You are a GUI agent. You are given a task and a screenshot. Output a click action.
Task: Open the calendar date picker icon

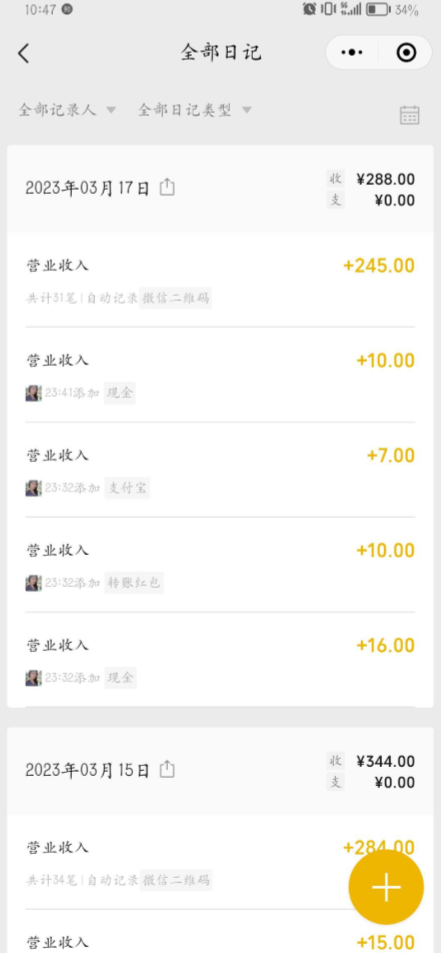(x=409, y=115)
